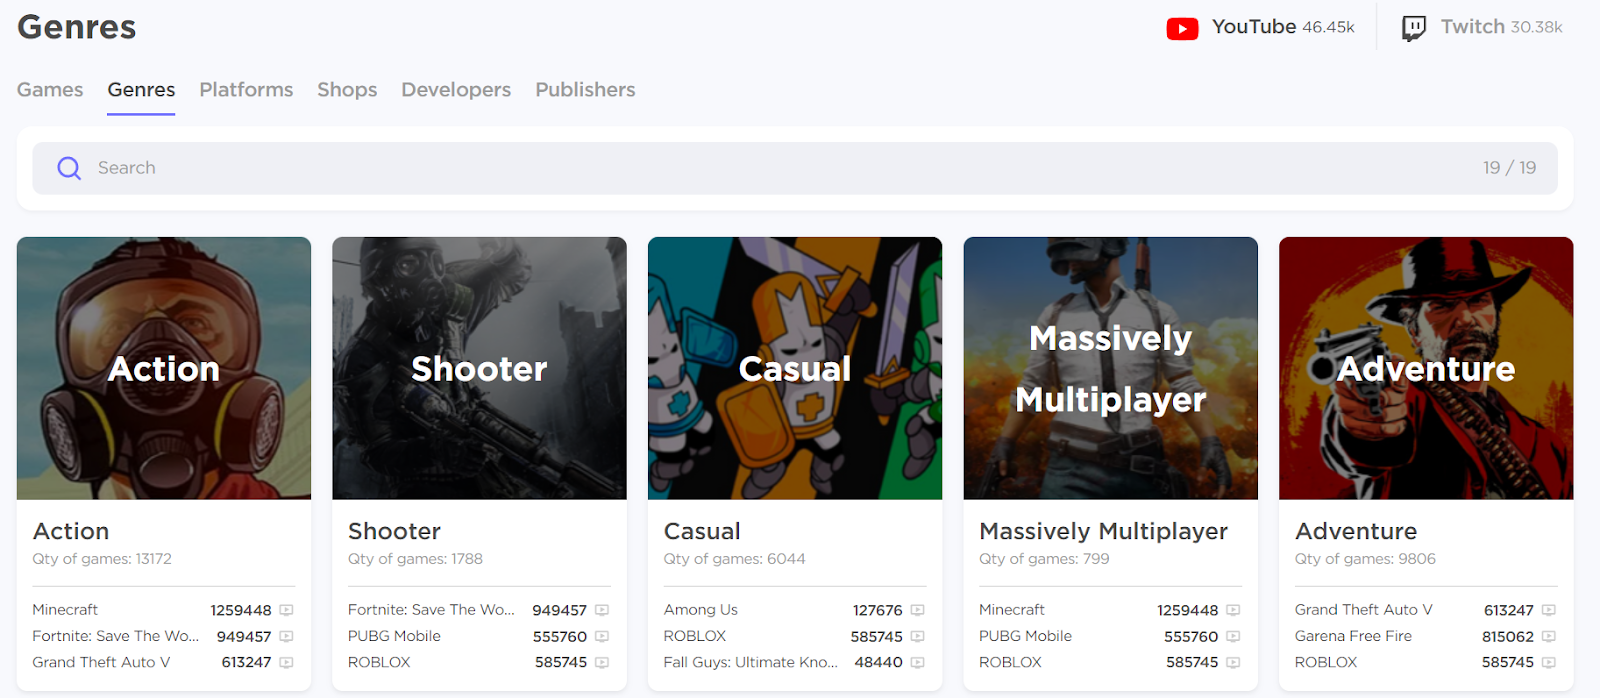The height and width of the screenshot is (698, 1600).
Task: Open Fortnite: Save The Wo... in Action card
Action: (x=115, y=636)
